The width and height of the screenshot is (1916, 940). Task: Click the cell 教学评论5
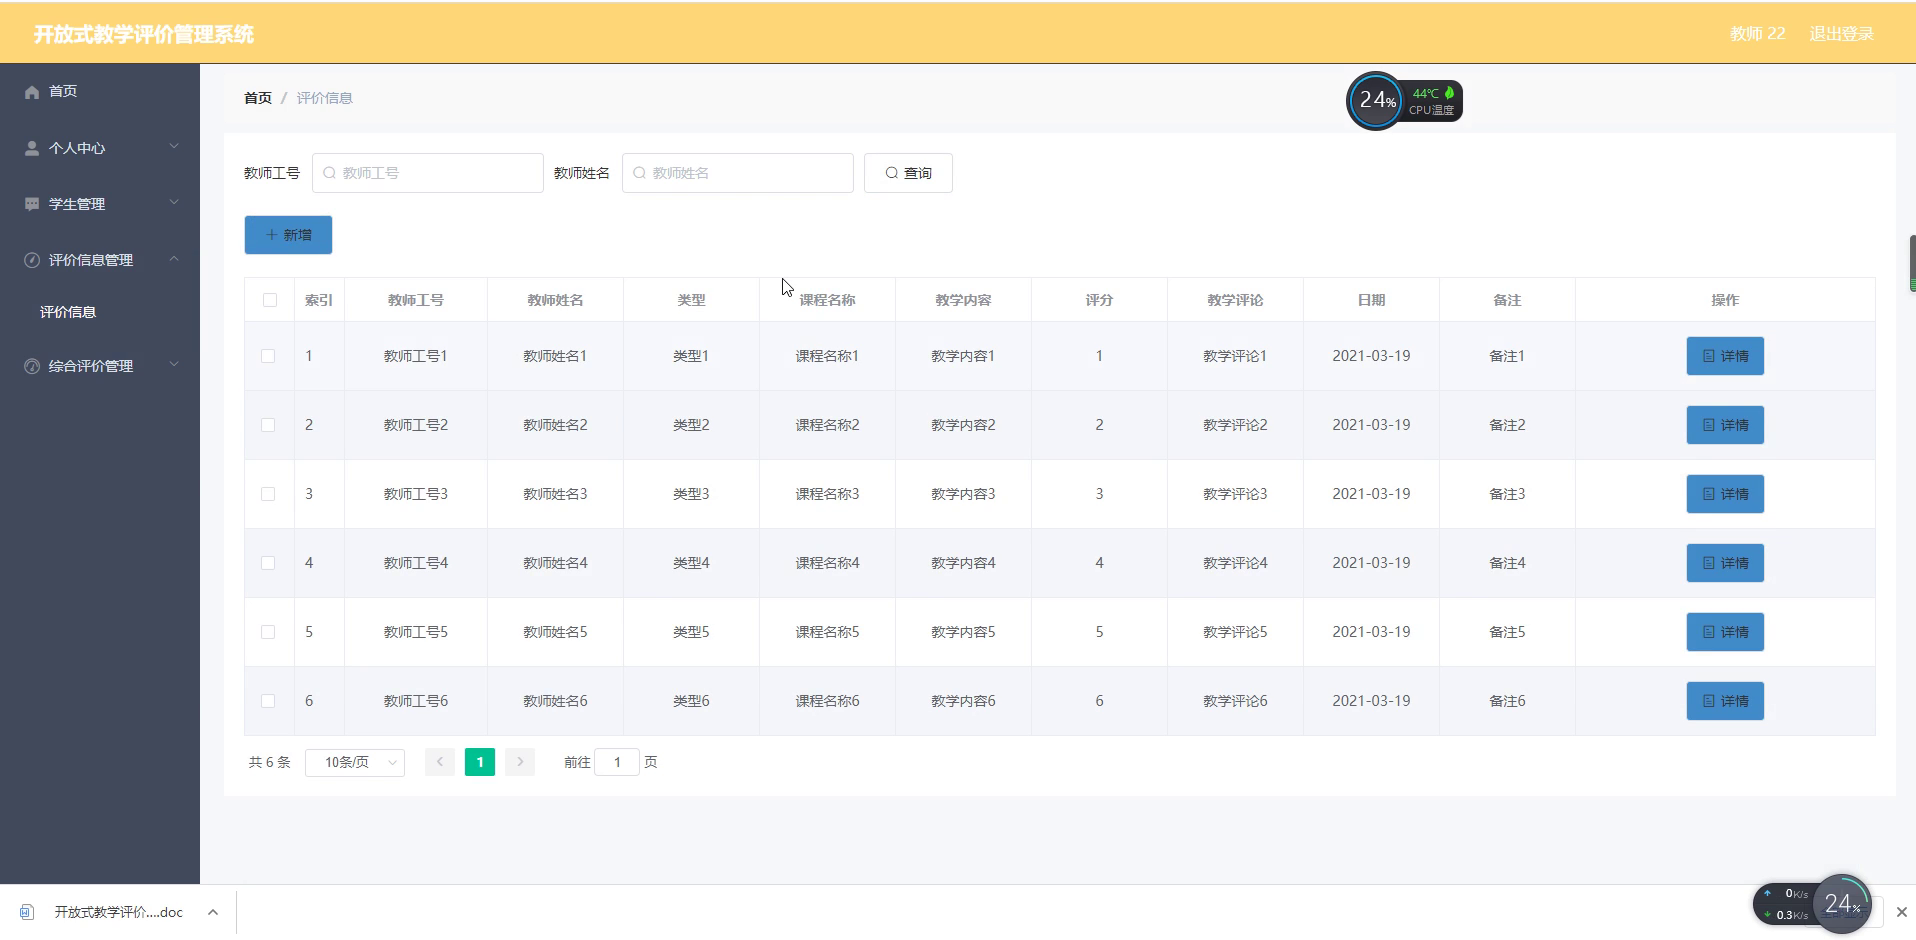[x=1235, y=632]
